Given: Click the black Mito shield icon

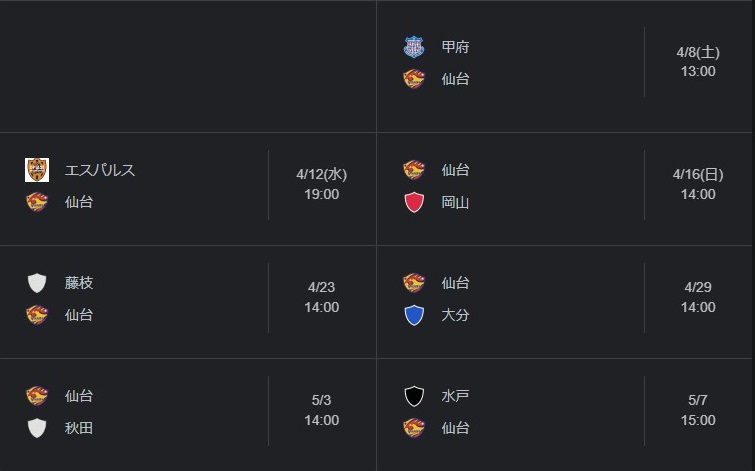Looking at the screenshot, I should pos(414,396).
